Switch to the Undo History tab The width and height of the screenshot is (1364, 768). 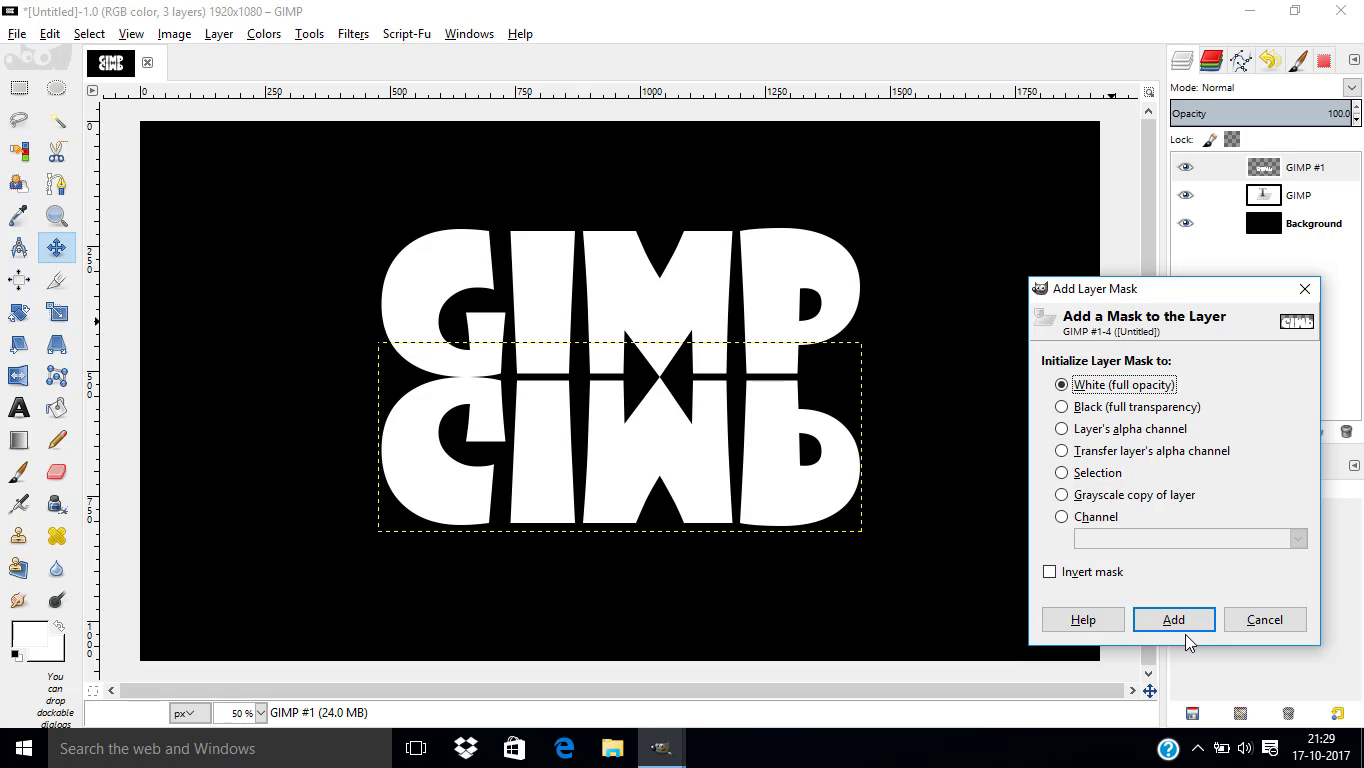[x=1269, y=61]
